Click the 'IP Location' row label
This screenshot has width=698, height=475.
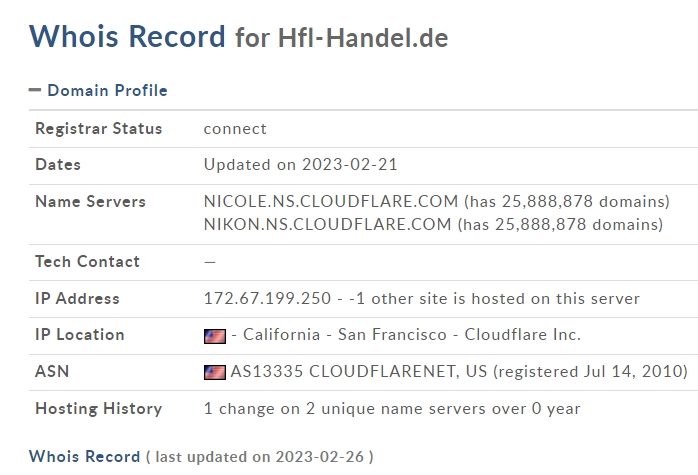[80, 335]
